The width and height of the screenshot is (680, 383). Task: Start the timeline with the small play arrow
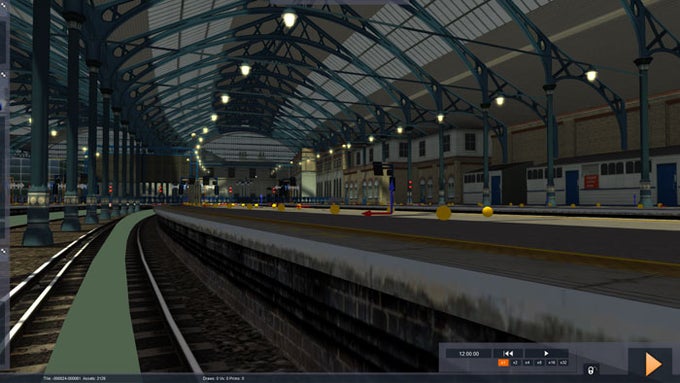coord(546,354)
